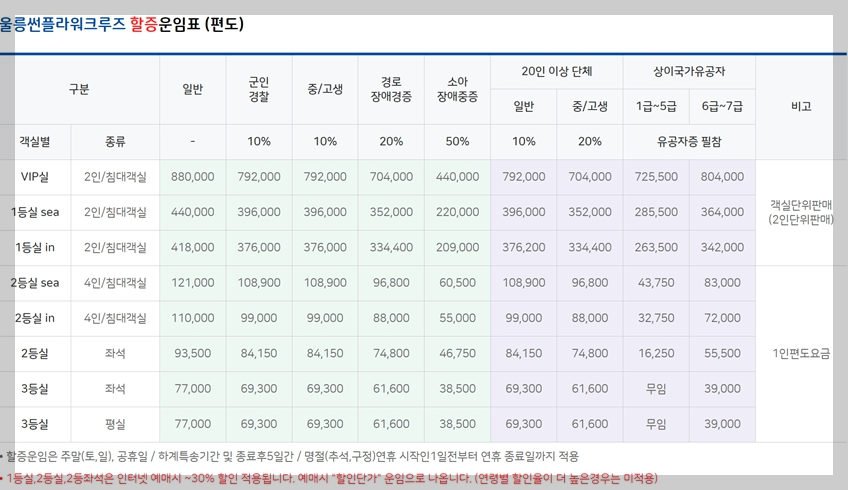Select the red 인터넷 예매시 ~30% 할인 footnote

click(x=329, y=478)
